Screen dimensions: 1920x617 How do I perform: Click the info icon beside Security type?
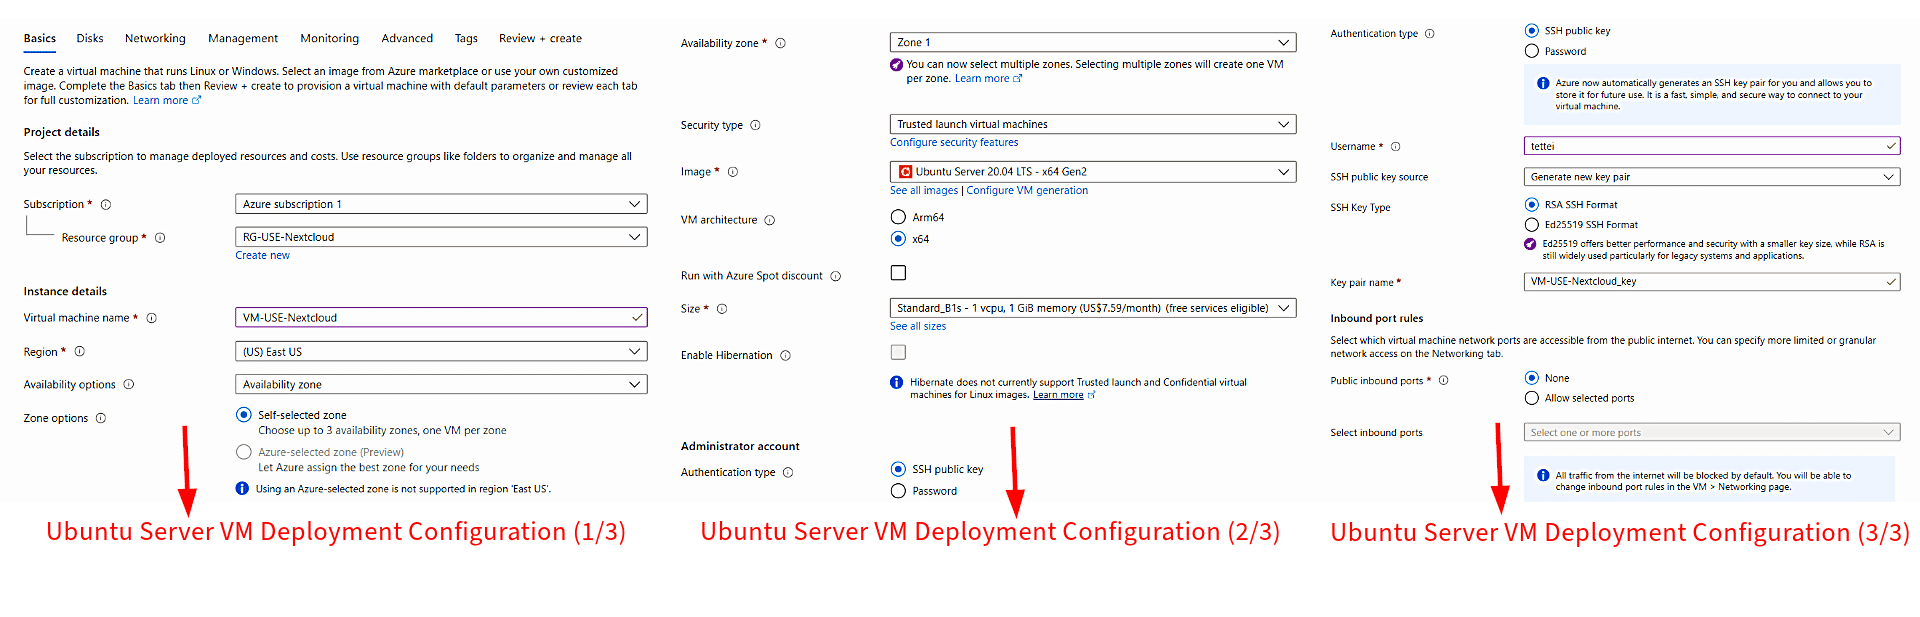(756, 125)
